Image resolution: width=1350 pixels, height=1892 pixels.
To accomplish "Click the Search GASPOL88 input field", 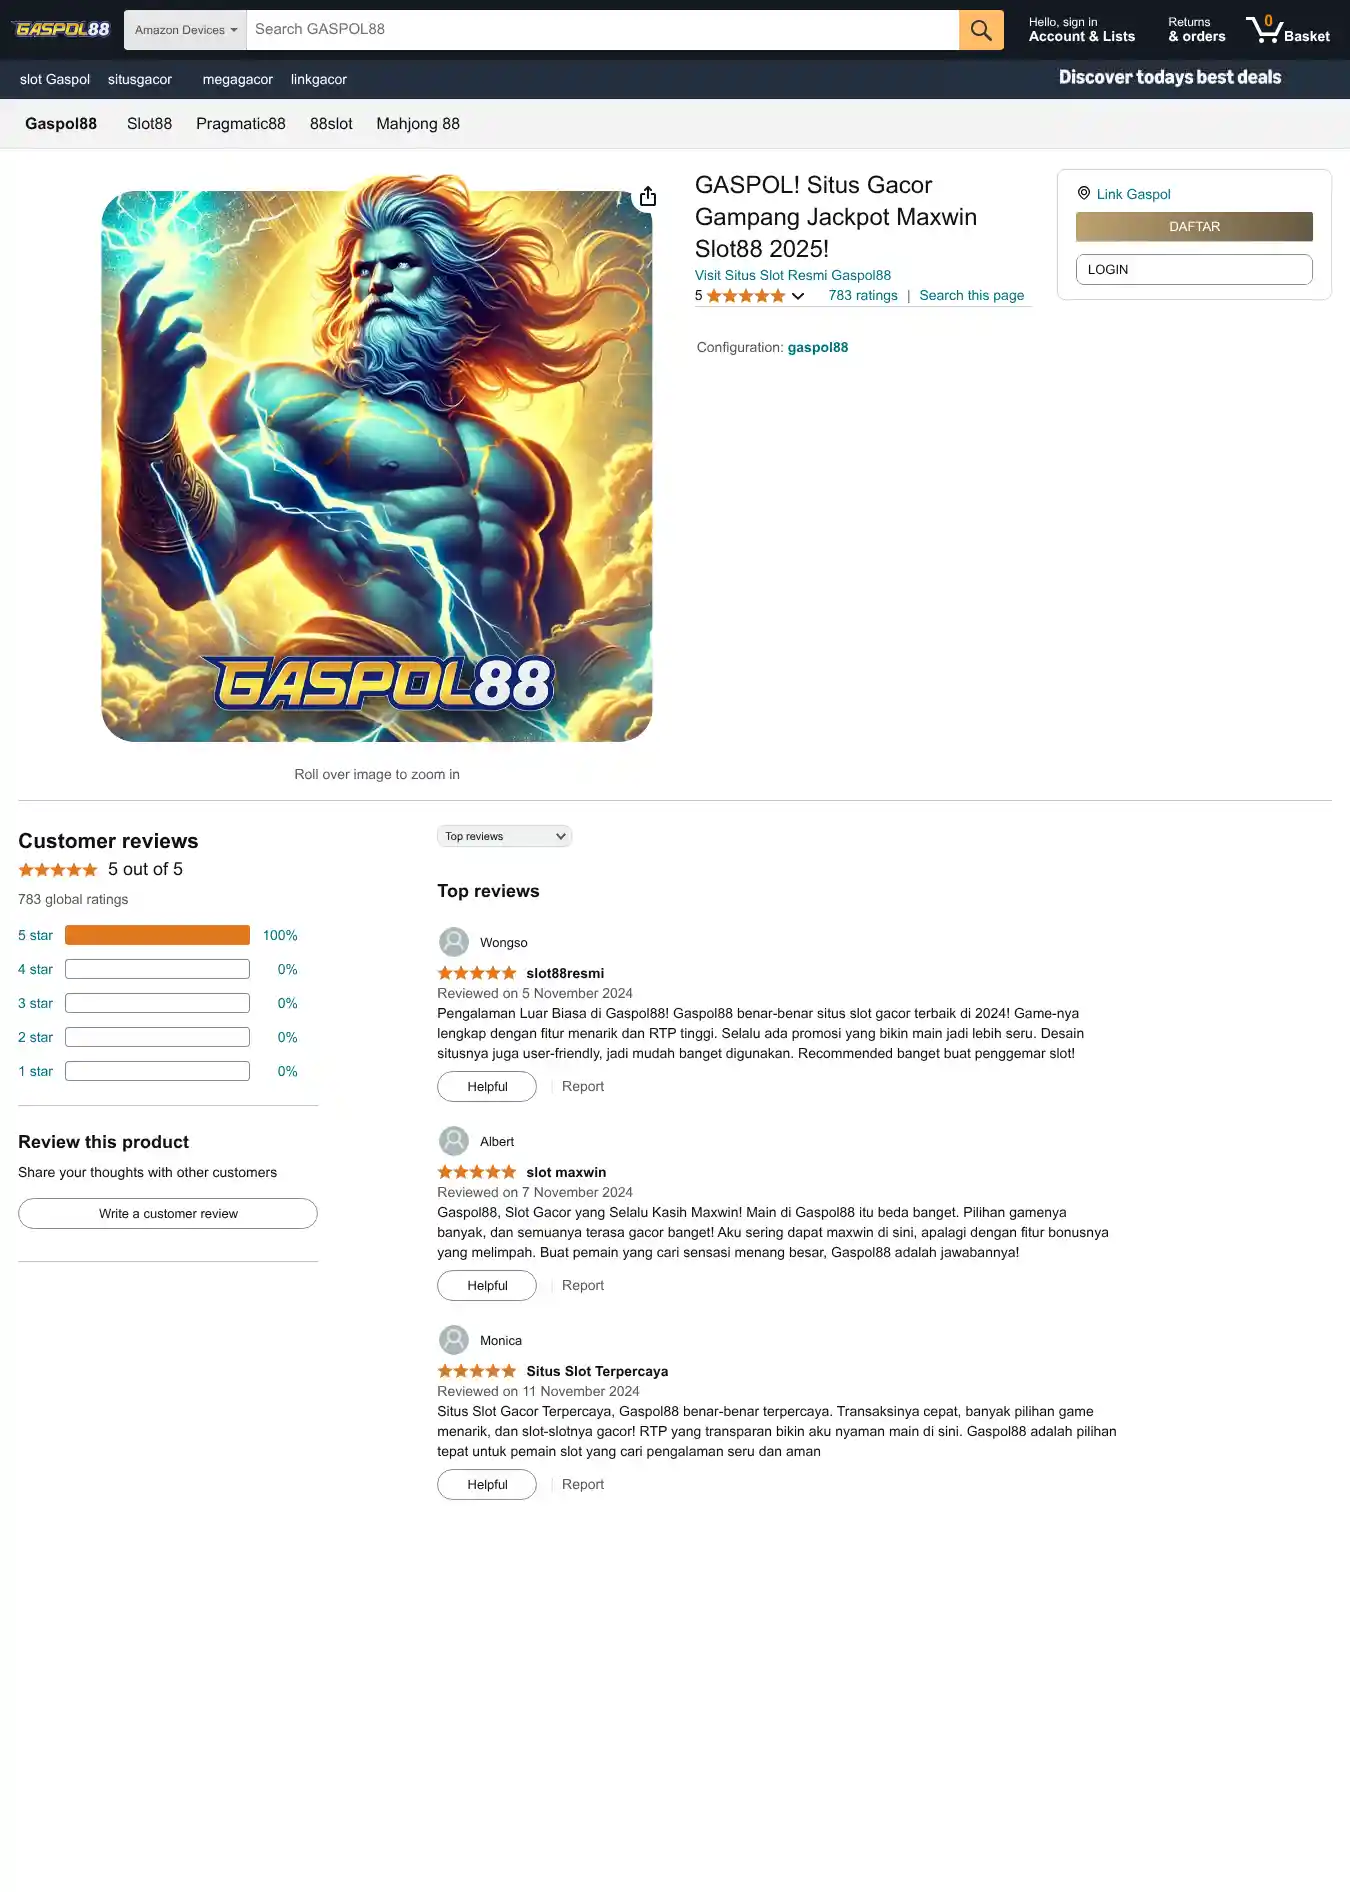I will point(602,30).
